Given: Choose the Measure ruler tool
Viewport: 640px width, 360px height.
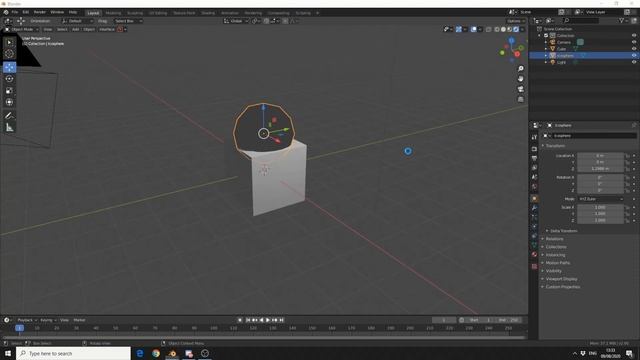Looking at the screenshot, I should point(9,128).
